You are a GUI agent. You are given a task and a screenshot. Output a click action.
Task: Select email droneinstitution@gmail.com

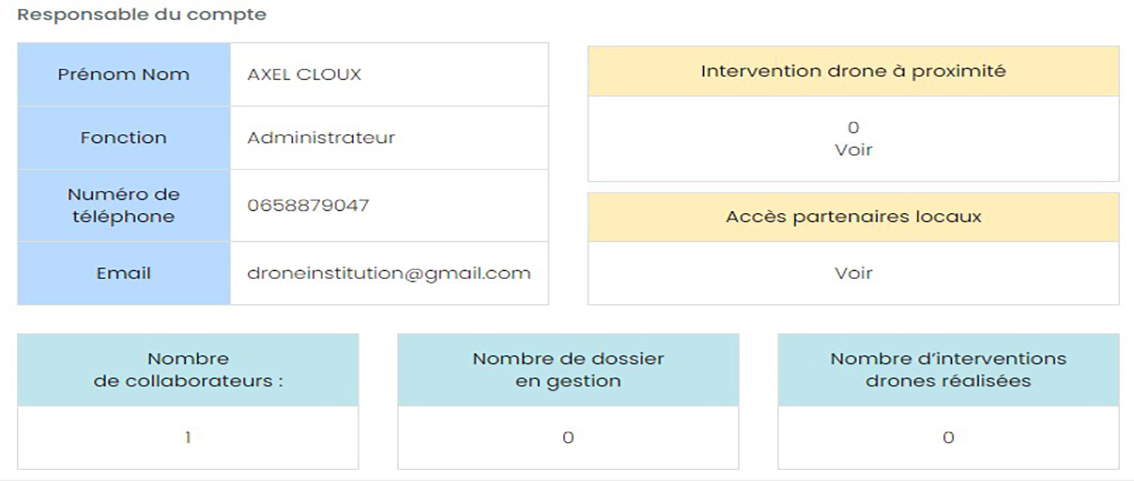point(390,273)
